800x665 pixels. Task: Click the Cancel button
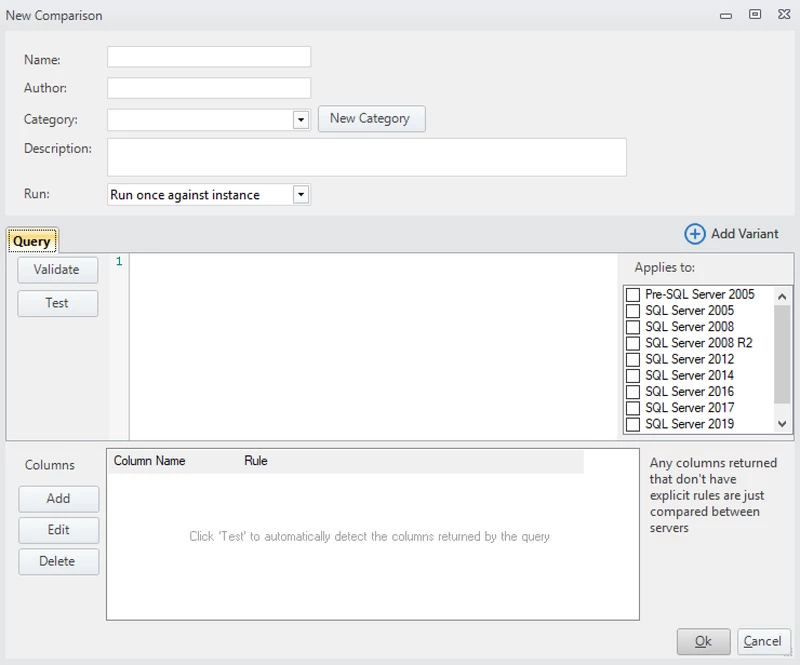pyautogui.click(x=763, y=641)
